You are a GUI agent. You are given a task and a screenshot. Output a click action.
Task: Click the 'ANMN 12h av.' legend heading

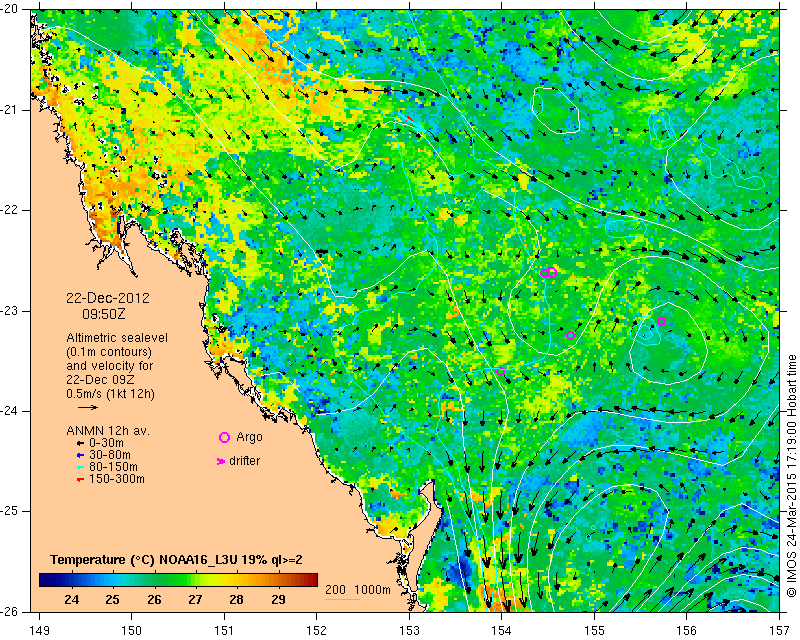click(x=108, y=431)
